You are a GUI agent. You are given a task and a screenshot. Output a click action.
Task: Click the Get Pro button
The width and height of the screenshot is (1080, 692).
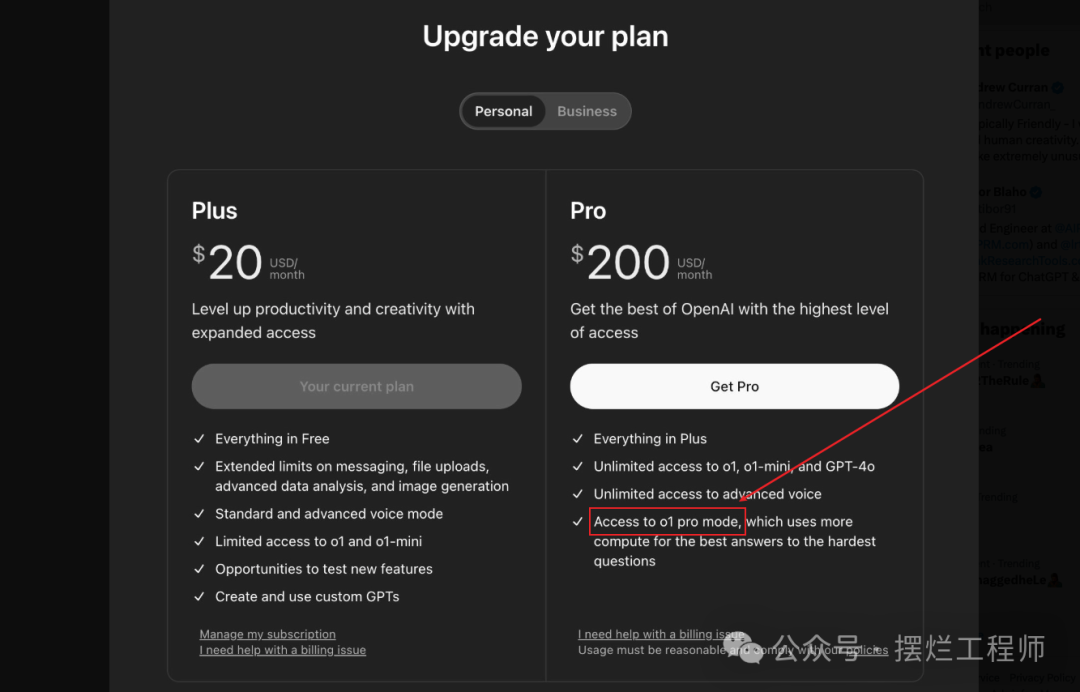(735, 386)
